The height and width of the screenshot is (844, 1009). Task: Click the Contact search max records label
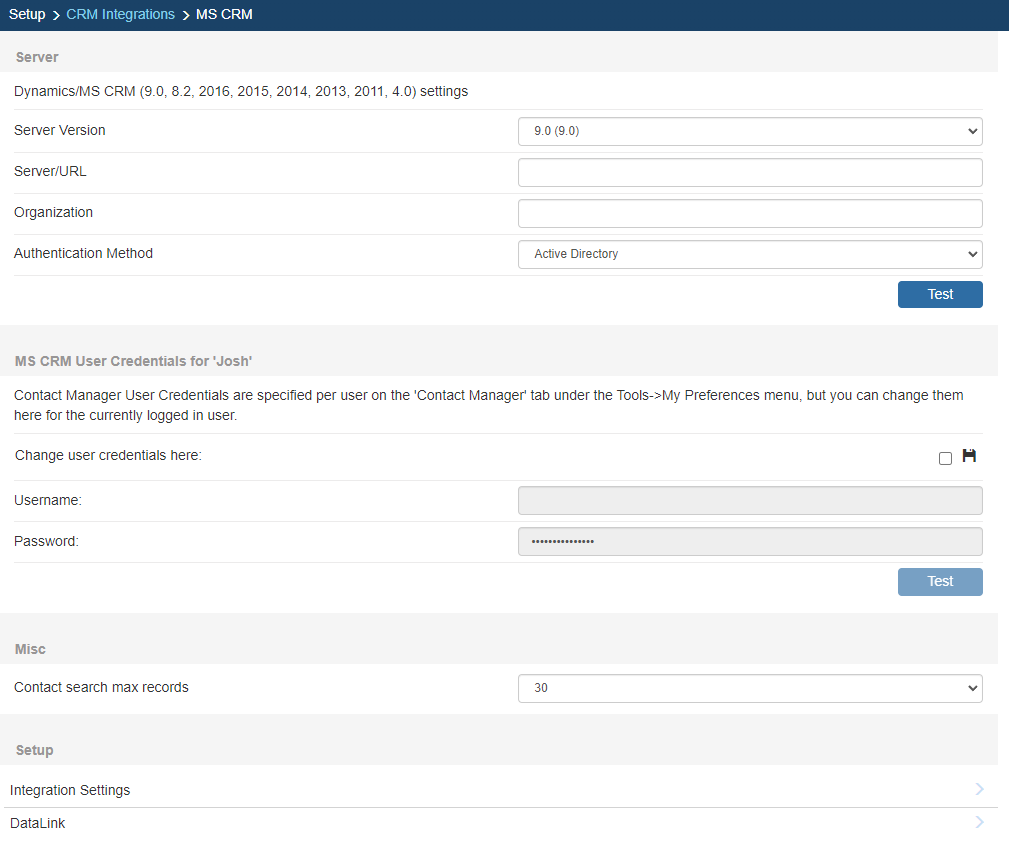coord(101,687)
